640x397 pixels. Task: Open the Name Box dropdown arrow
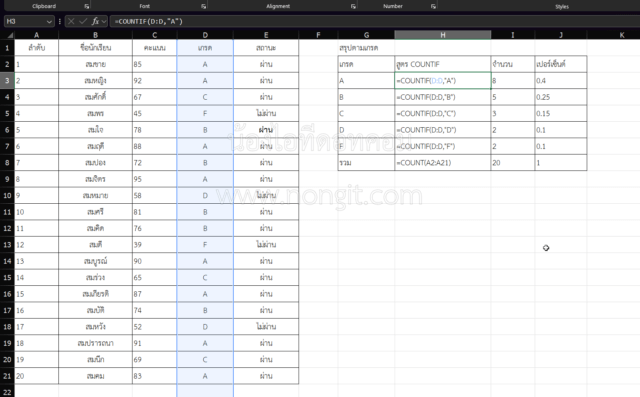[49, 21]
